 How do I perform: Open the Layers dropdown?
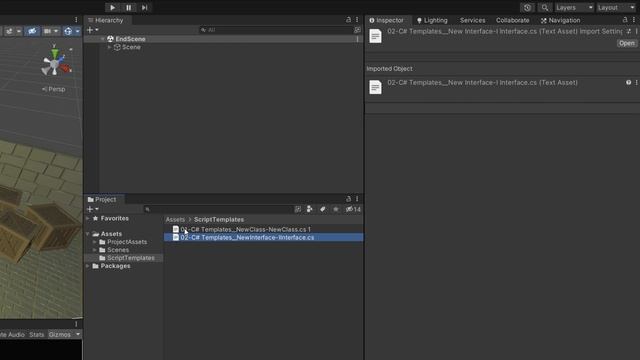click(x=574, y=8)
